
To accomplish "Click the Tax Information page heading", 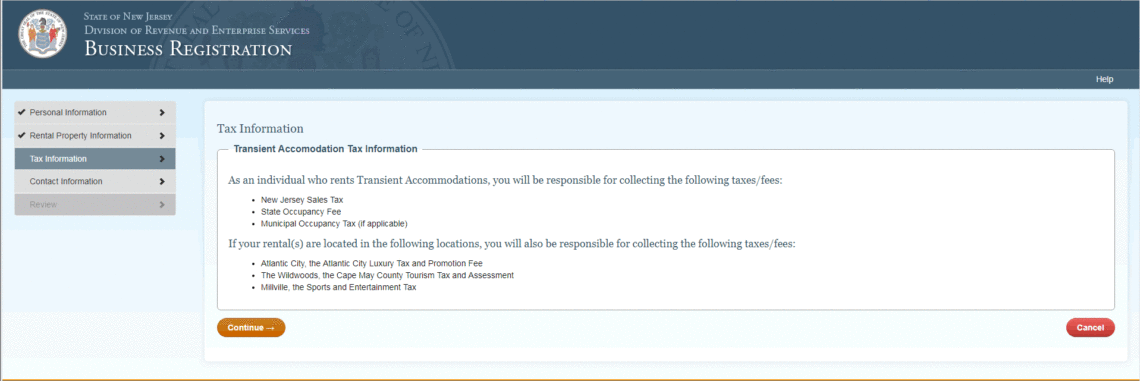I will (x=260, y=129).
